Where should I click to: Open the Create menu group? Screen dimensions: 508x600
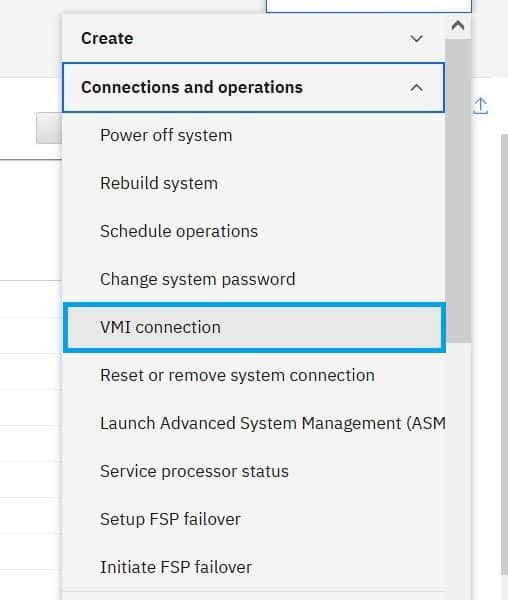[254, 38]
